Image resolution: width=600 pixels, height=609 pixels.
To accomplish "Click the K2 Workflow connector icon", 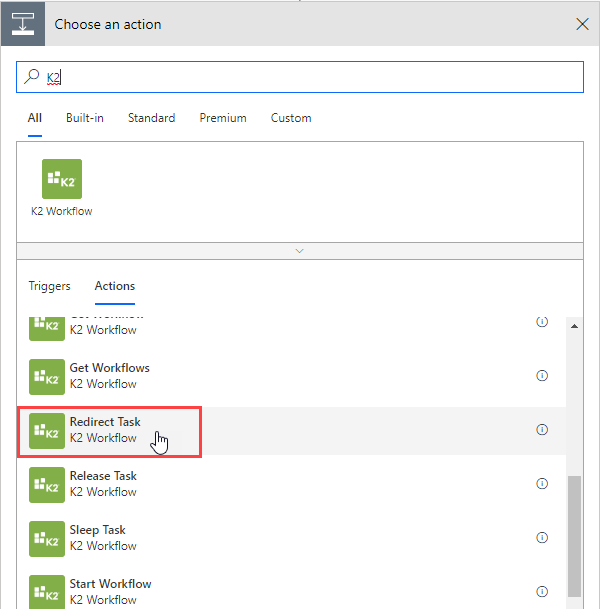I will click(62, 179).
